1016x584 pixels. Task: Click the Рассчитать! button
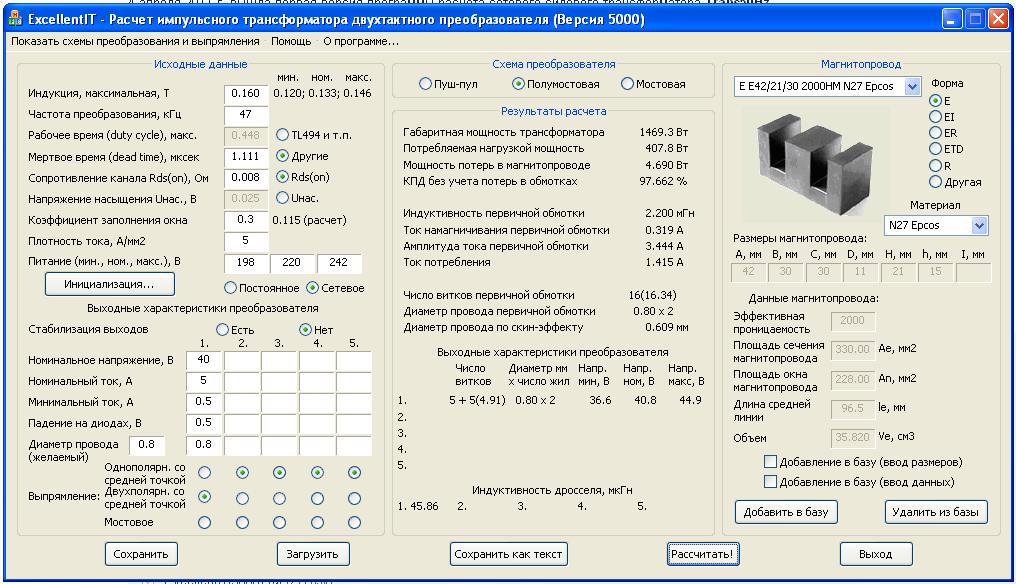(x=703, y=554)
